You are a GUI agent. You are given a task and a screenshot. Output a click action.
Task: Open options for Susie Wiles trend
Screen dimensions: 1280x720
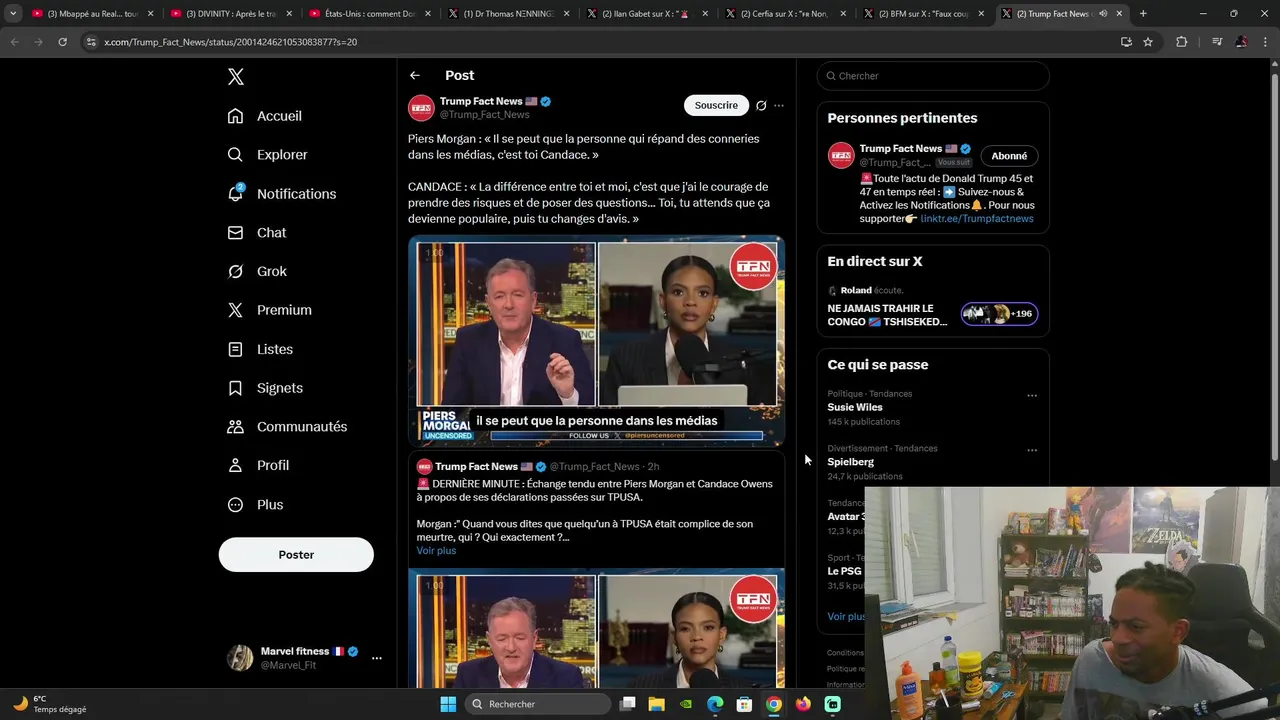pos(1032,395)
